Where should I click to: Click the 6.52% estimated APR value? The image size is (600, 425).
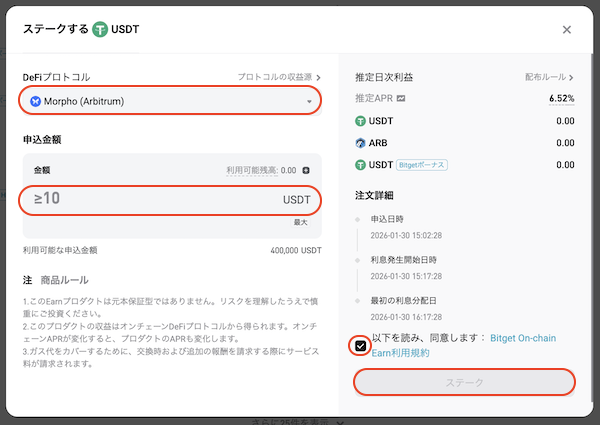(x=561, y=99)
